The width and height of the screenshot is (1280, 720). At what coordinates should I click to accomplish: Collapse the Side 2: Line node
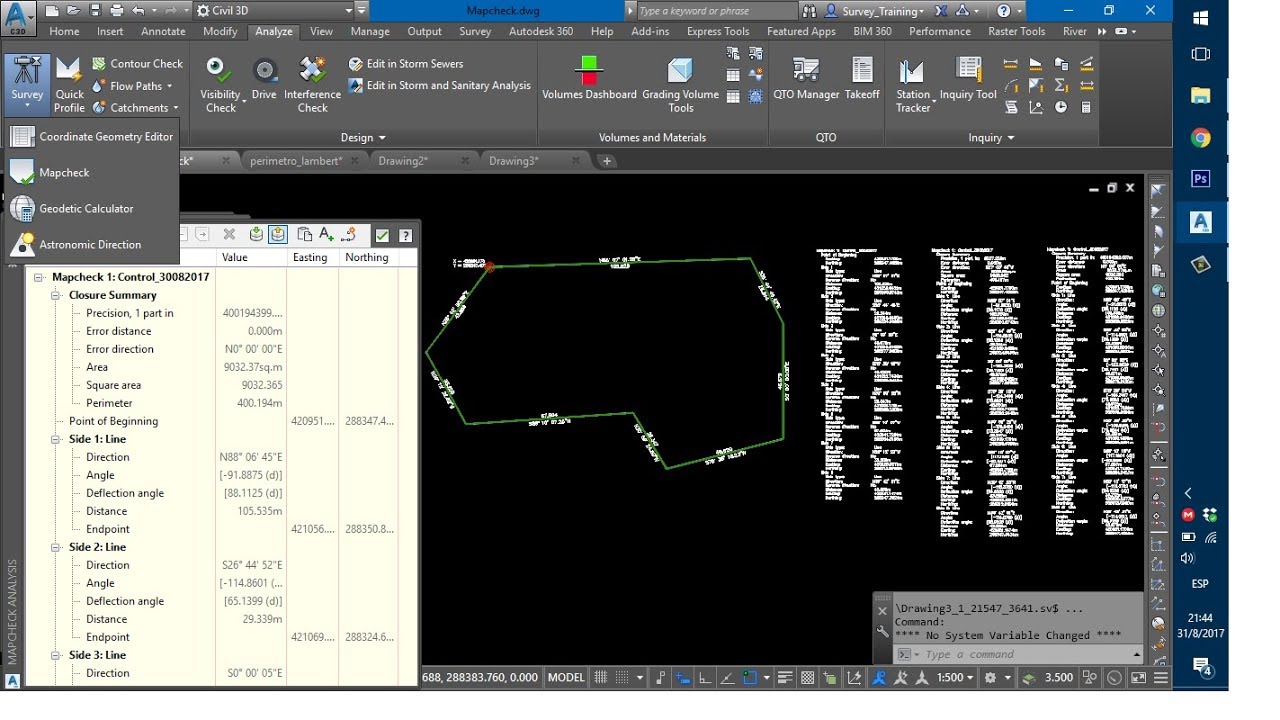point(57,547)
